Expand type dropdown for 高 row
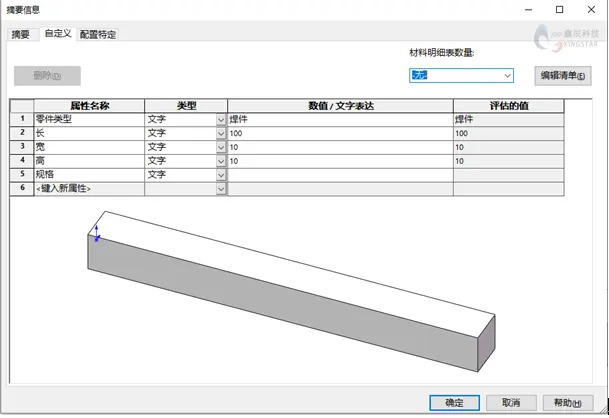The width and height of the screenshot is (609, 418). (221, 161)
